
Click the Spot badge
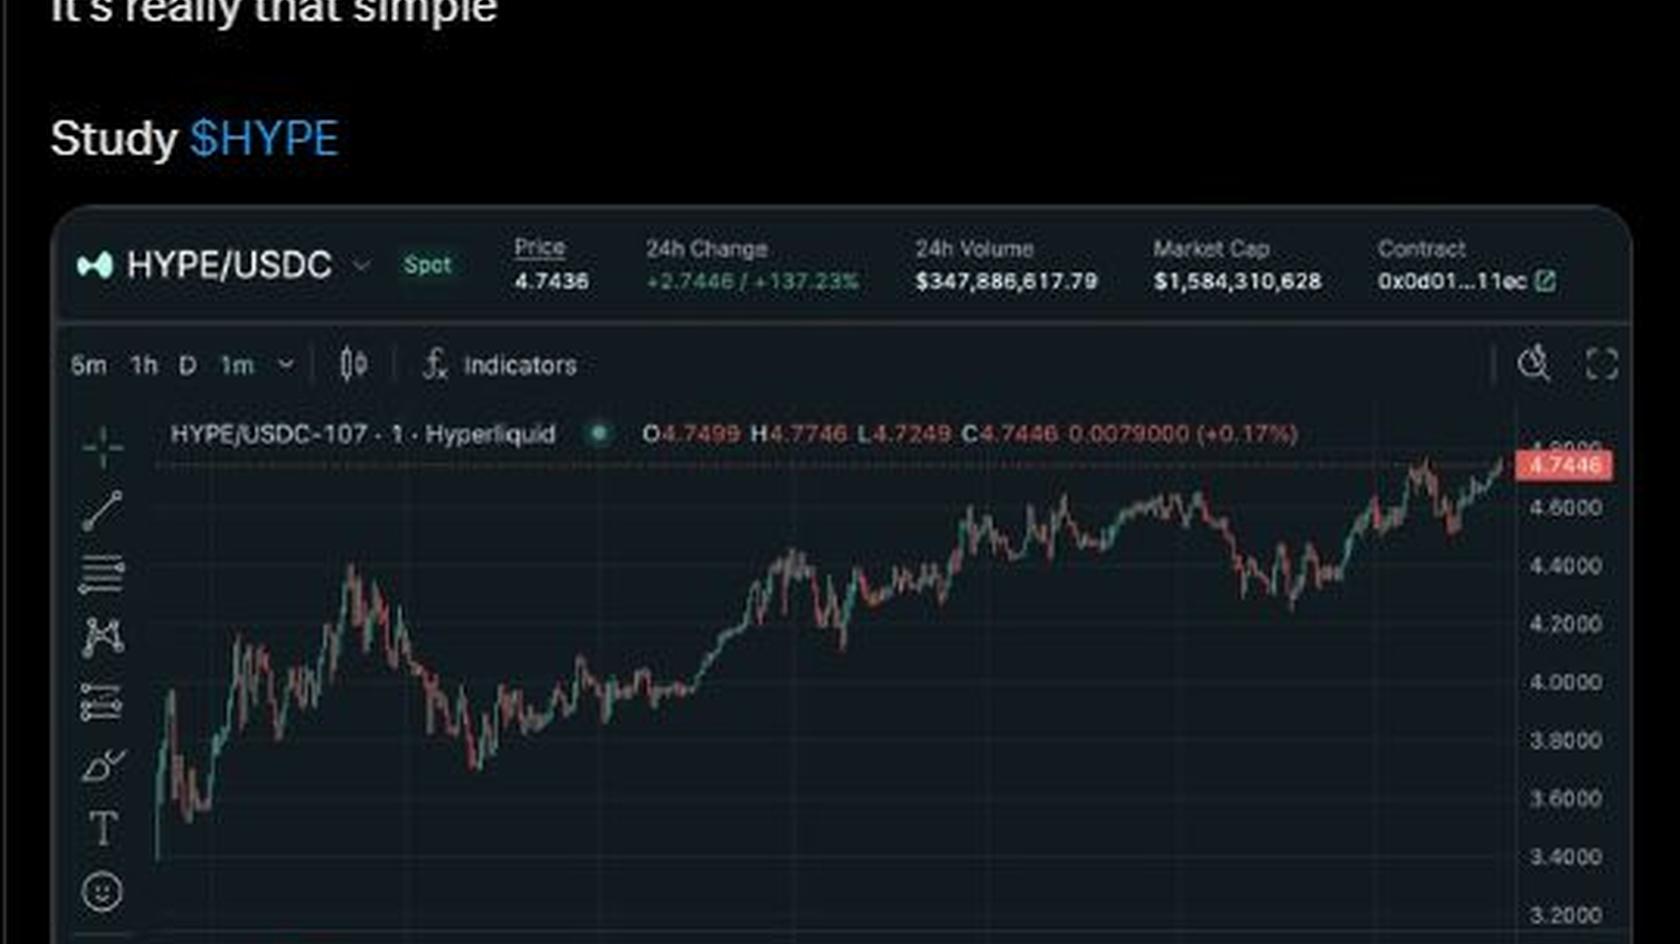(x=427, y=265)
